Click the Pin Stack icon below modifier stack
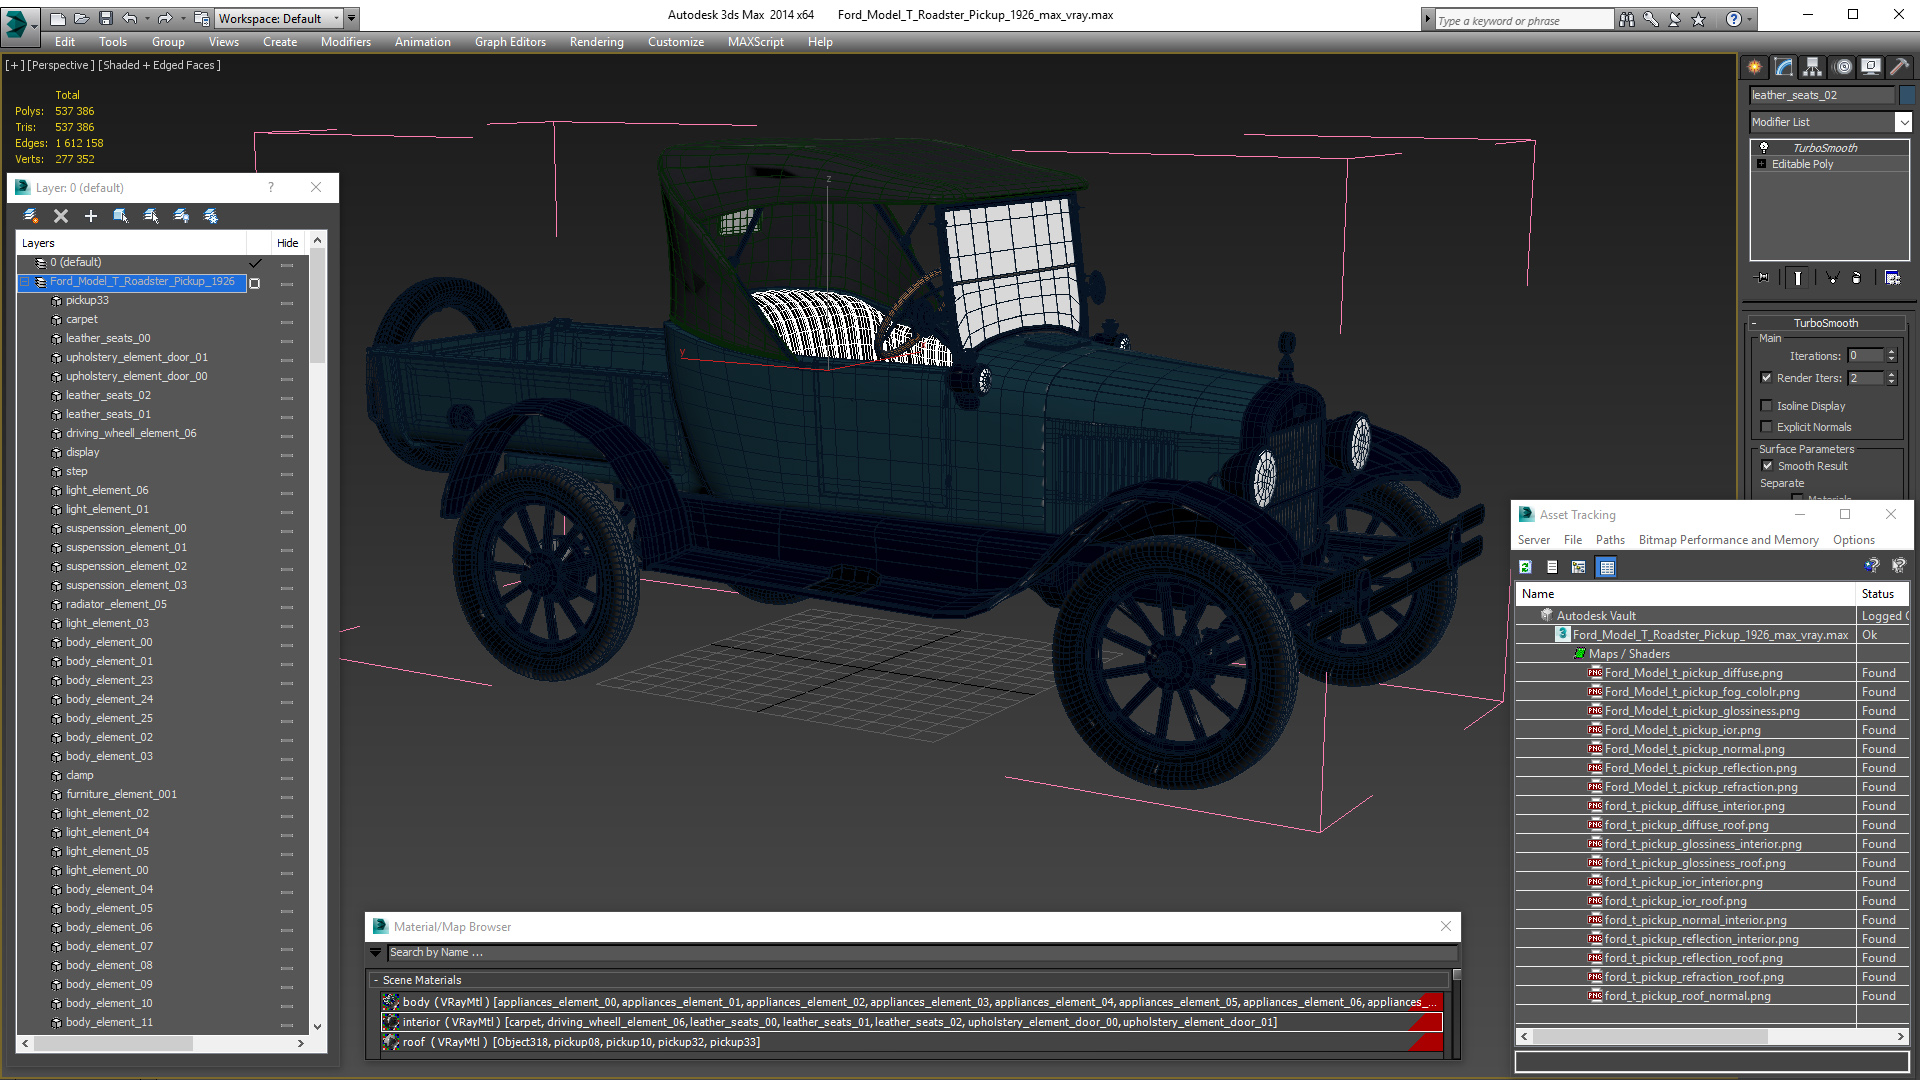Image resolution: width=1920 pixels, height=1080 pixels. 1763,278
